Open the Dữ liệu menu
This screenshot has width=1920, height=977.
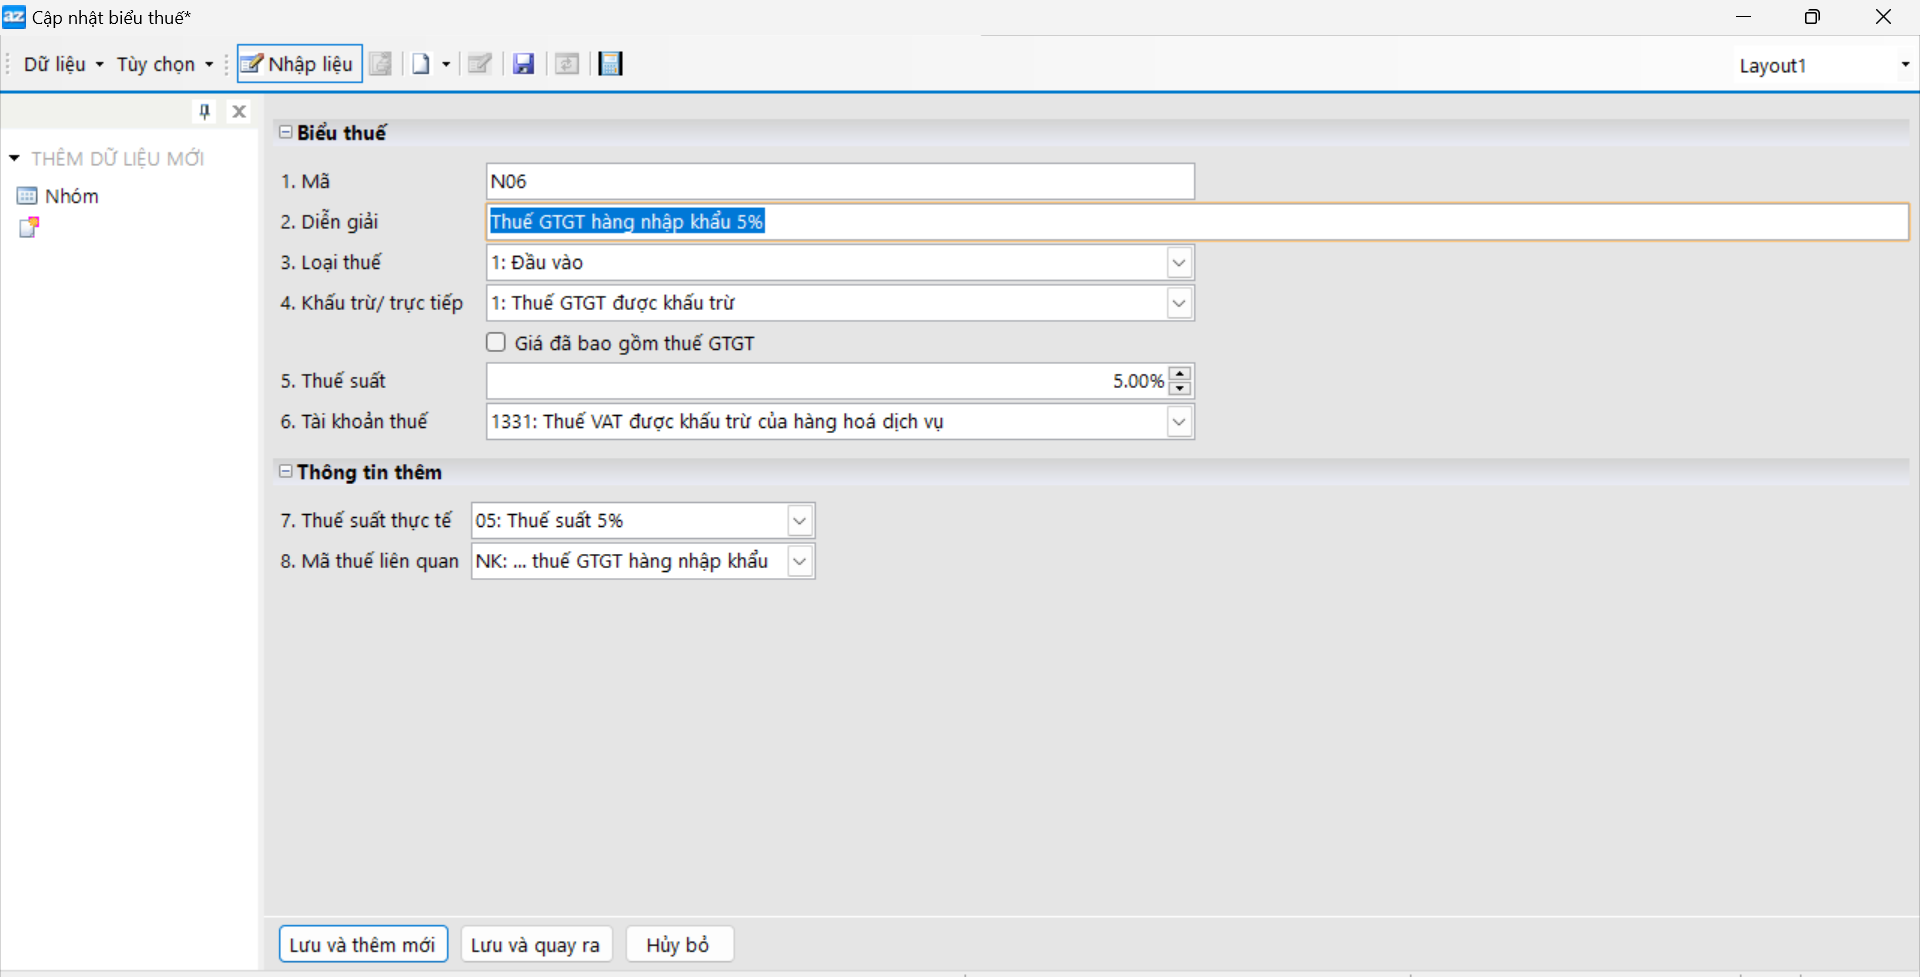coord(62,64)
